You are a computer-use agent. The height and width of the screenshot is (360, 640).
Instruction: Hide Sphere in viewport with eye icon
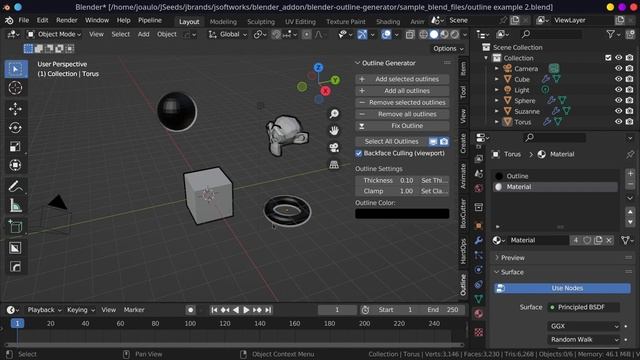(619, 100)
